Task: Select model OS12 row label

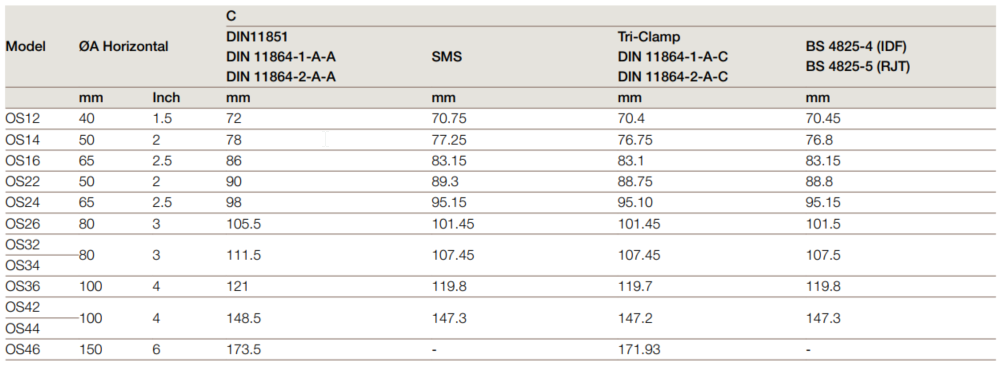Action: [23, 119]
